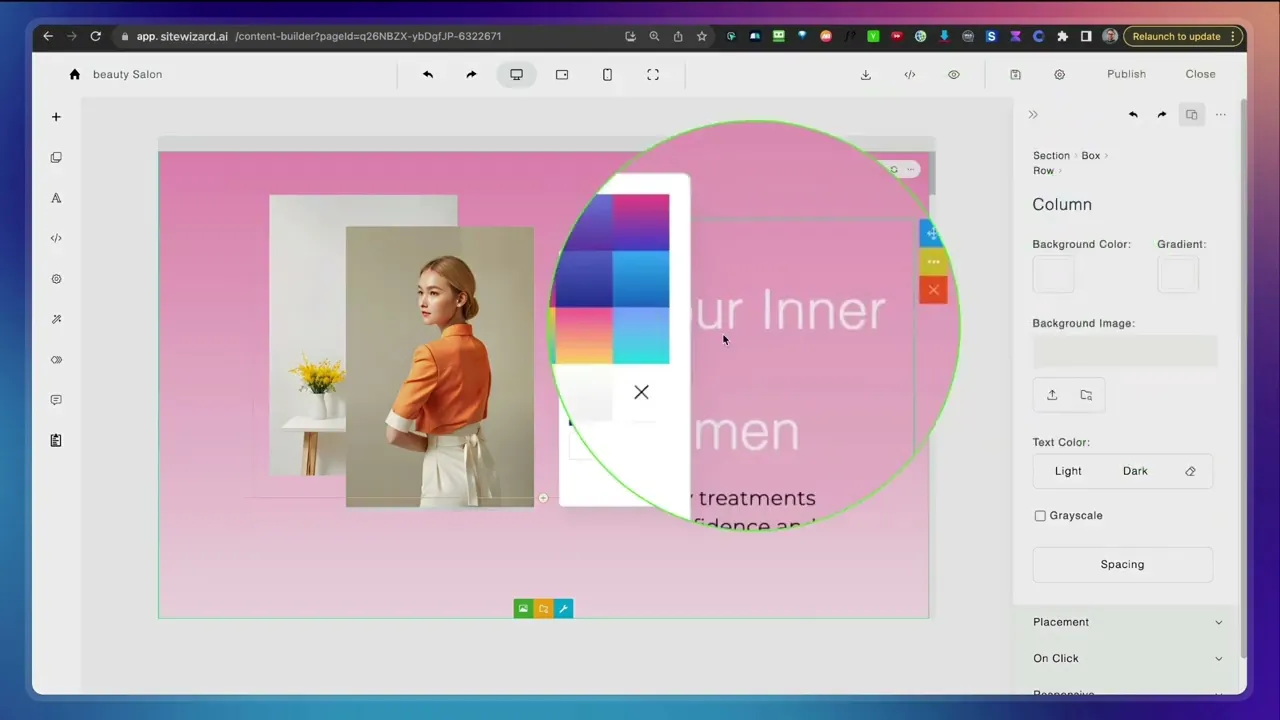The width and height of the screenshot is (1280, 720).
Task: Open code snippet icon in left sidebar
Action: (56, 238)
